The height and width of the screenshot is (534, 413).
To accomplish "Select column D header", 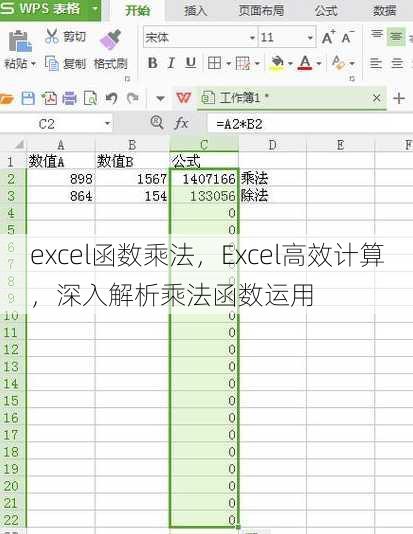I will tap(272, 145).
